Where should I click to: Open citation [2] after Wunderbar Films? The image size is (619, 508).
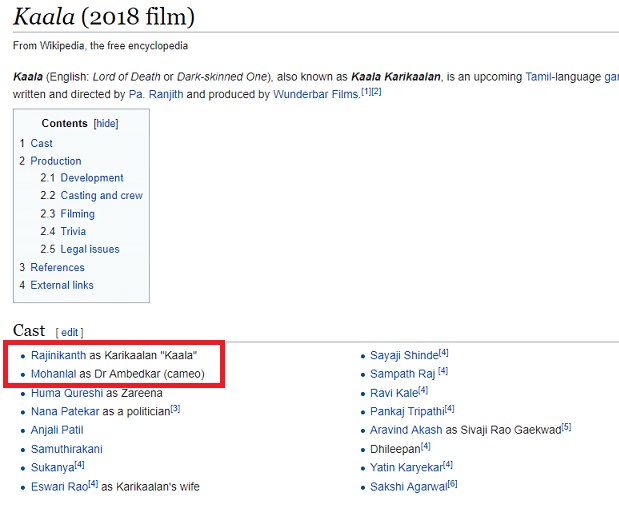coord(376,92)
